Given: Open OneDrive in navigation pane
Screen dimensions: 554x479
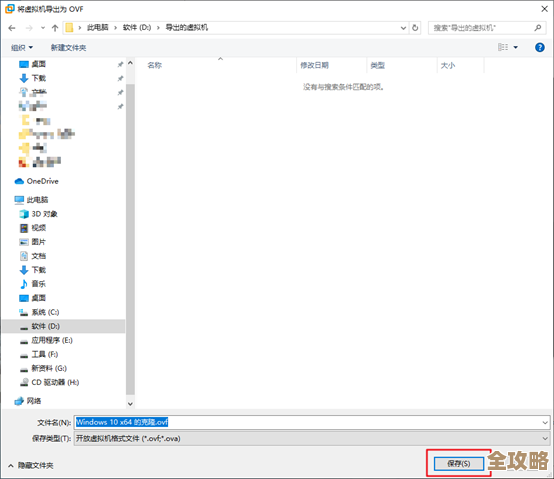Looking at the screenshot, I should [x=42, y=181].
